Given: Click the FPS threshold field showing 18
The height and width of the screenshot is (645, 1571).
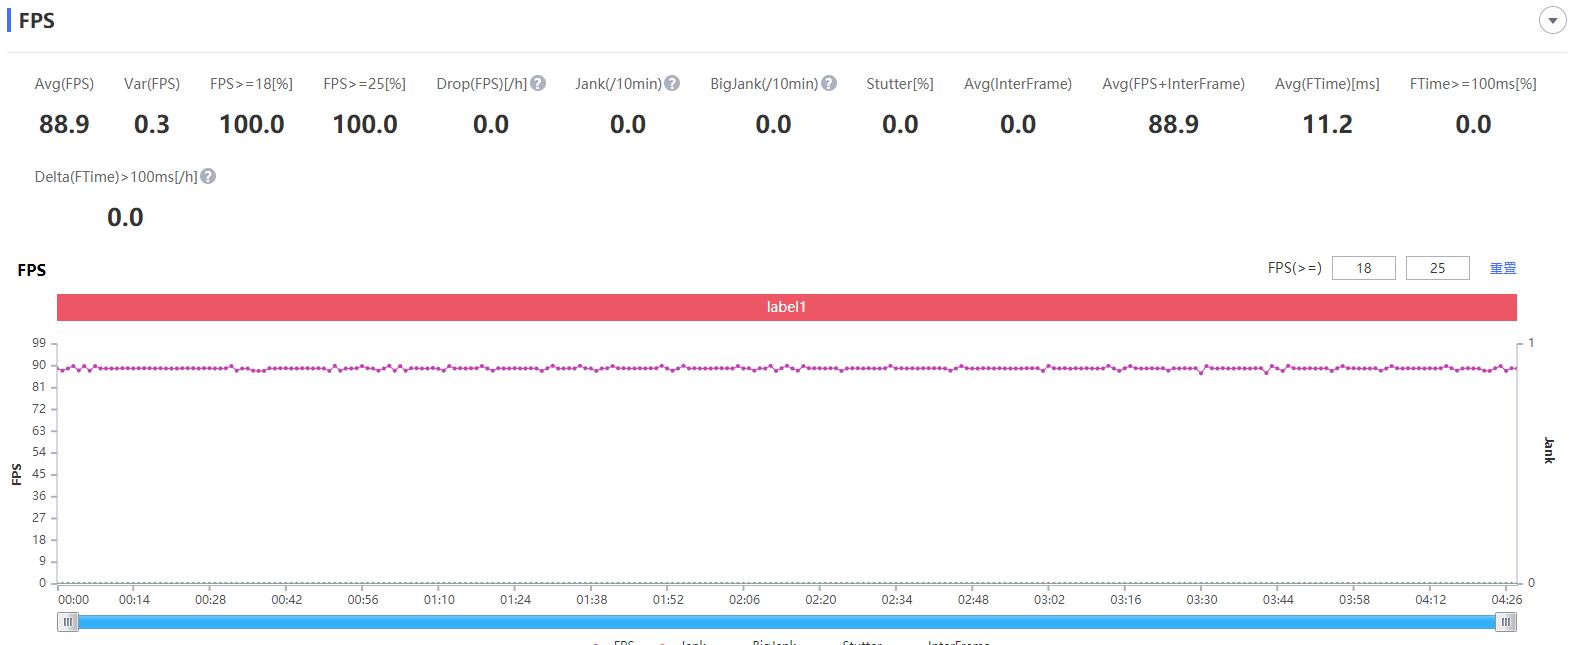Looking at the screenshot, I should 1363,268.
